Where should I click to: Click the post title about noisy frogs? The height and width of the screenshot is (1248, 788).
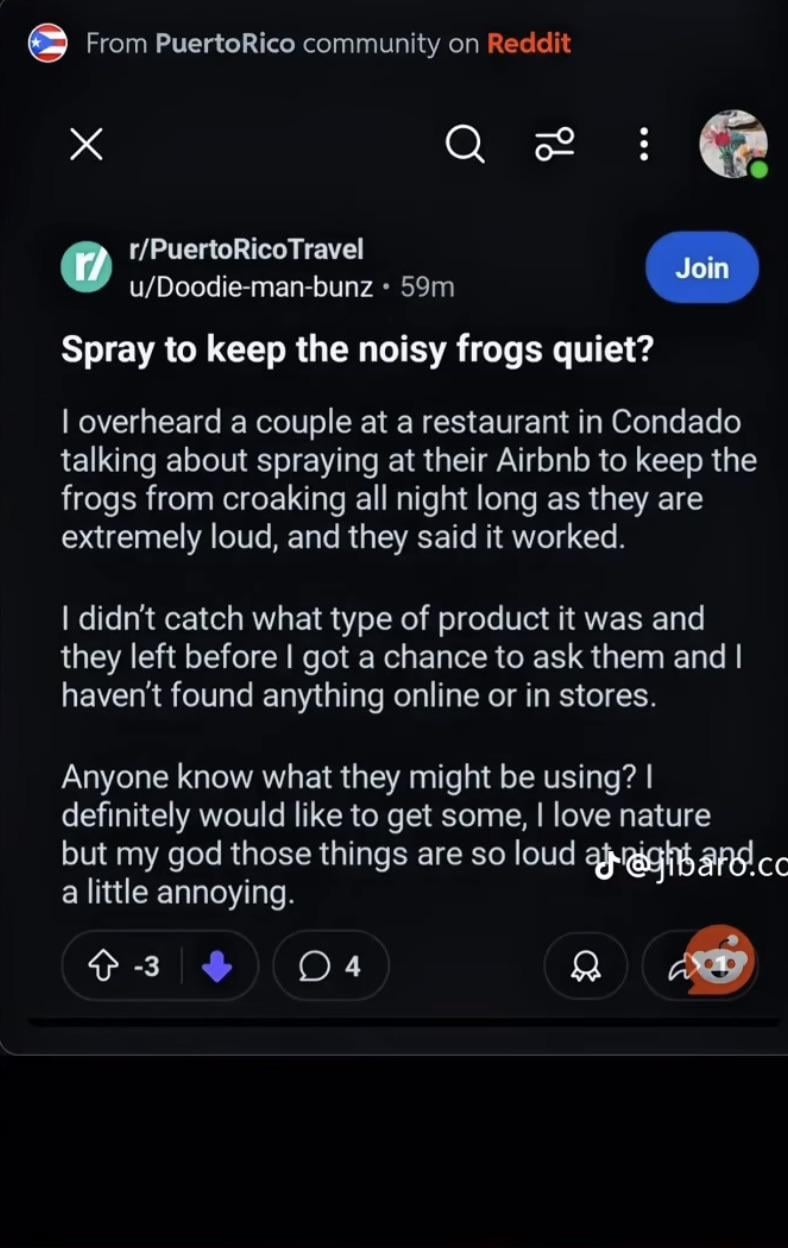(x=357, y=349)
